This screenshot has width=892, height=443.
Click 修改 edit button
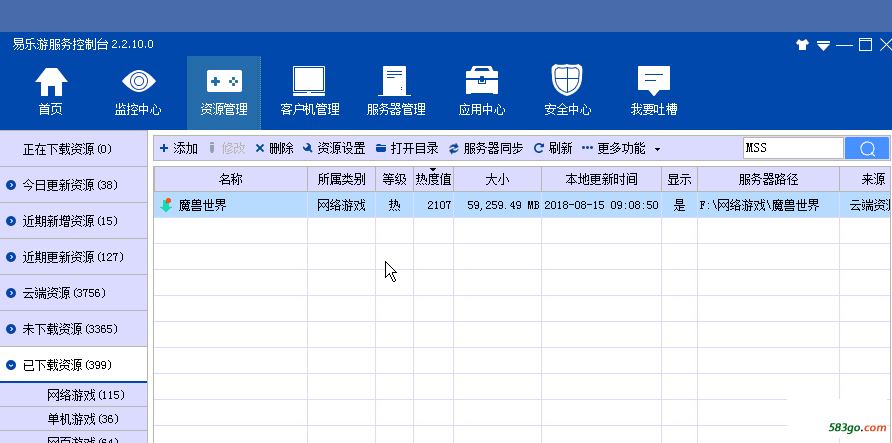pyautogui.click(x=227, y=148)
